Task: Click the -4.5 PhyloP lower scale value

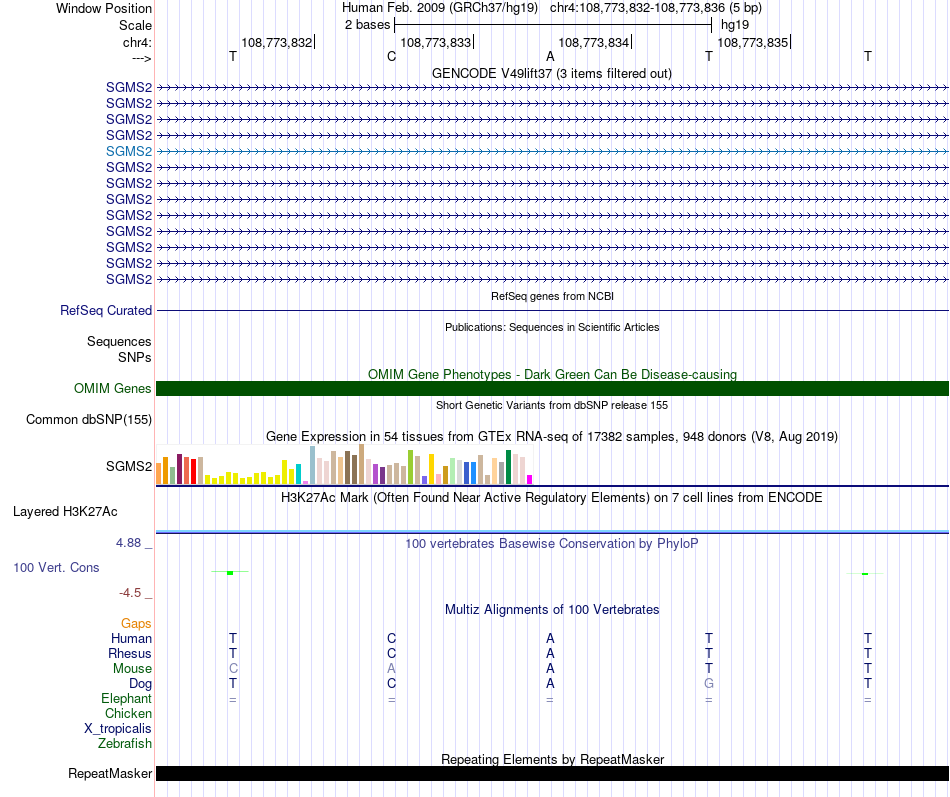Action: (130, 593)
